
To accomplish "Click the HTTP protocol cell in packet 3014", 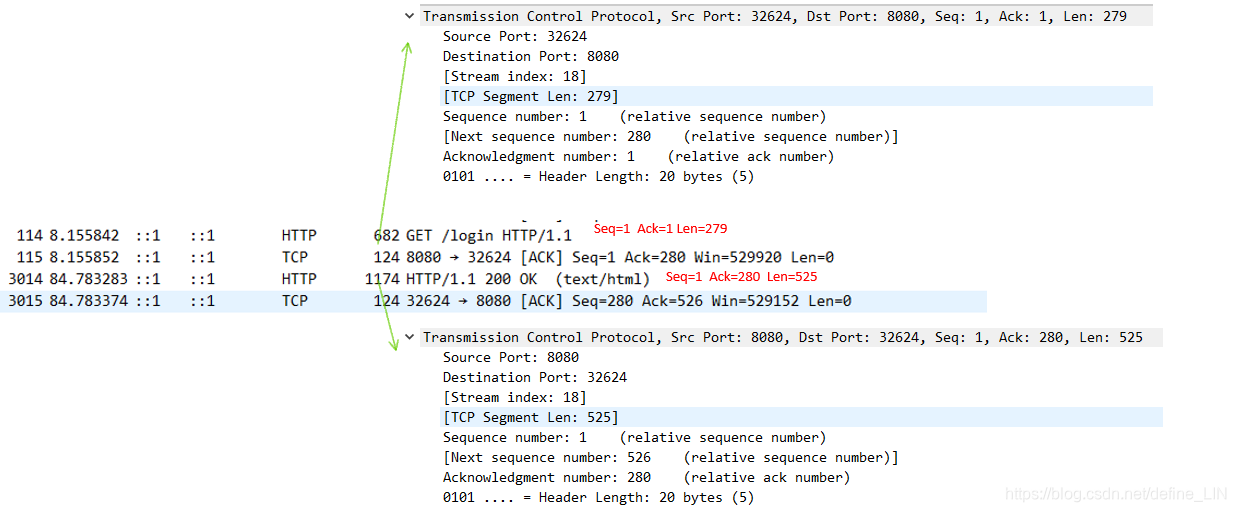I will click(x=299, y=279).
